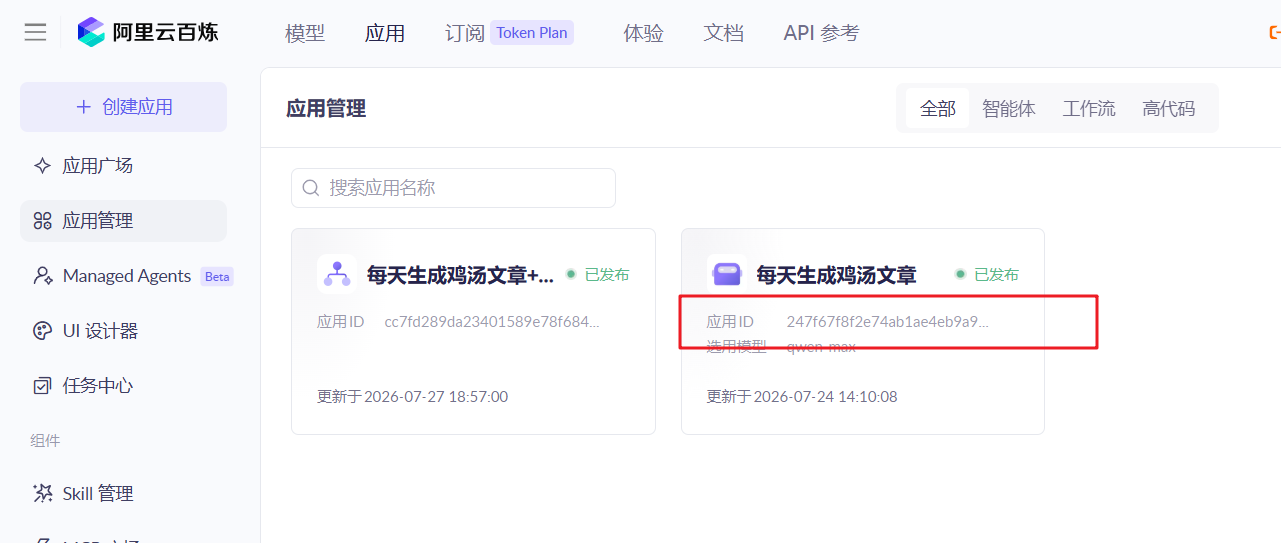Screen dimensions: 1281x543
Task: Open the API 参考 tab
Action: [x=821, y=33]
